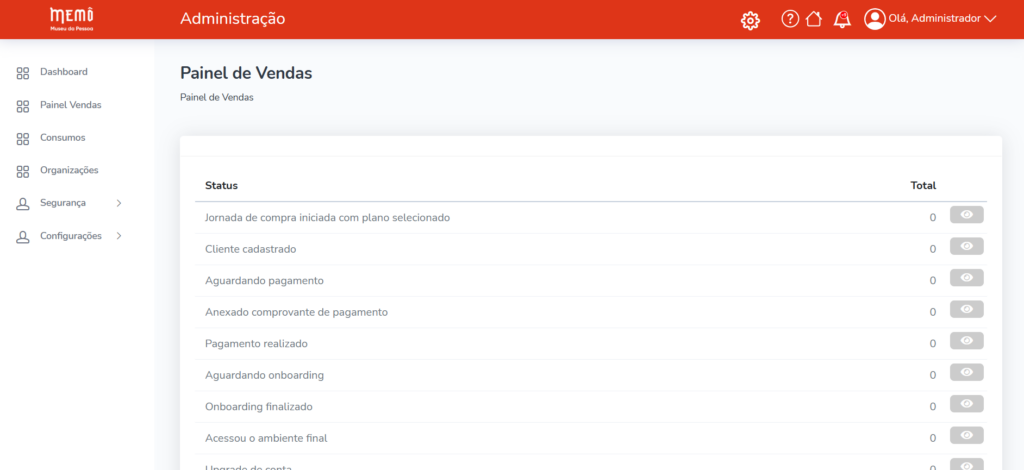Open the notifications bell icon
Viewport: 1024px width, 470px height.
pos(842,19)
